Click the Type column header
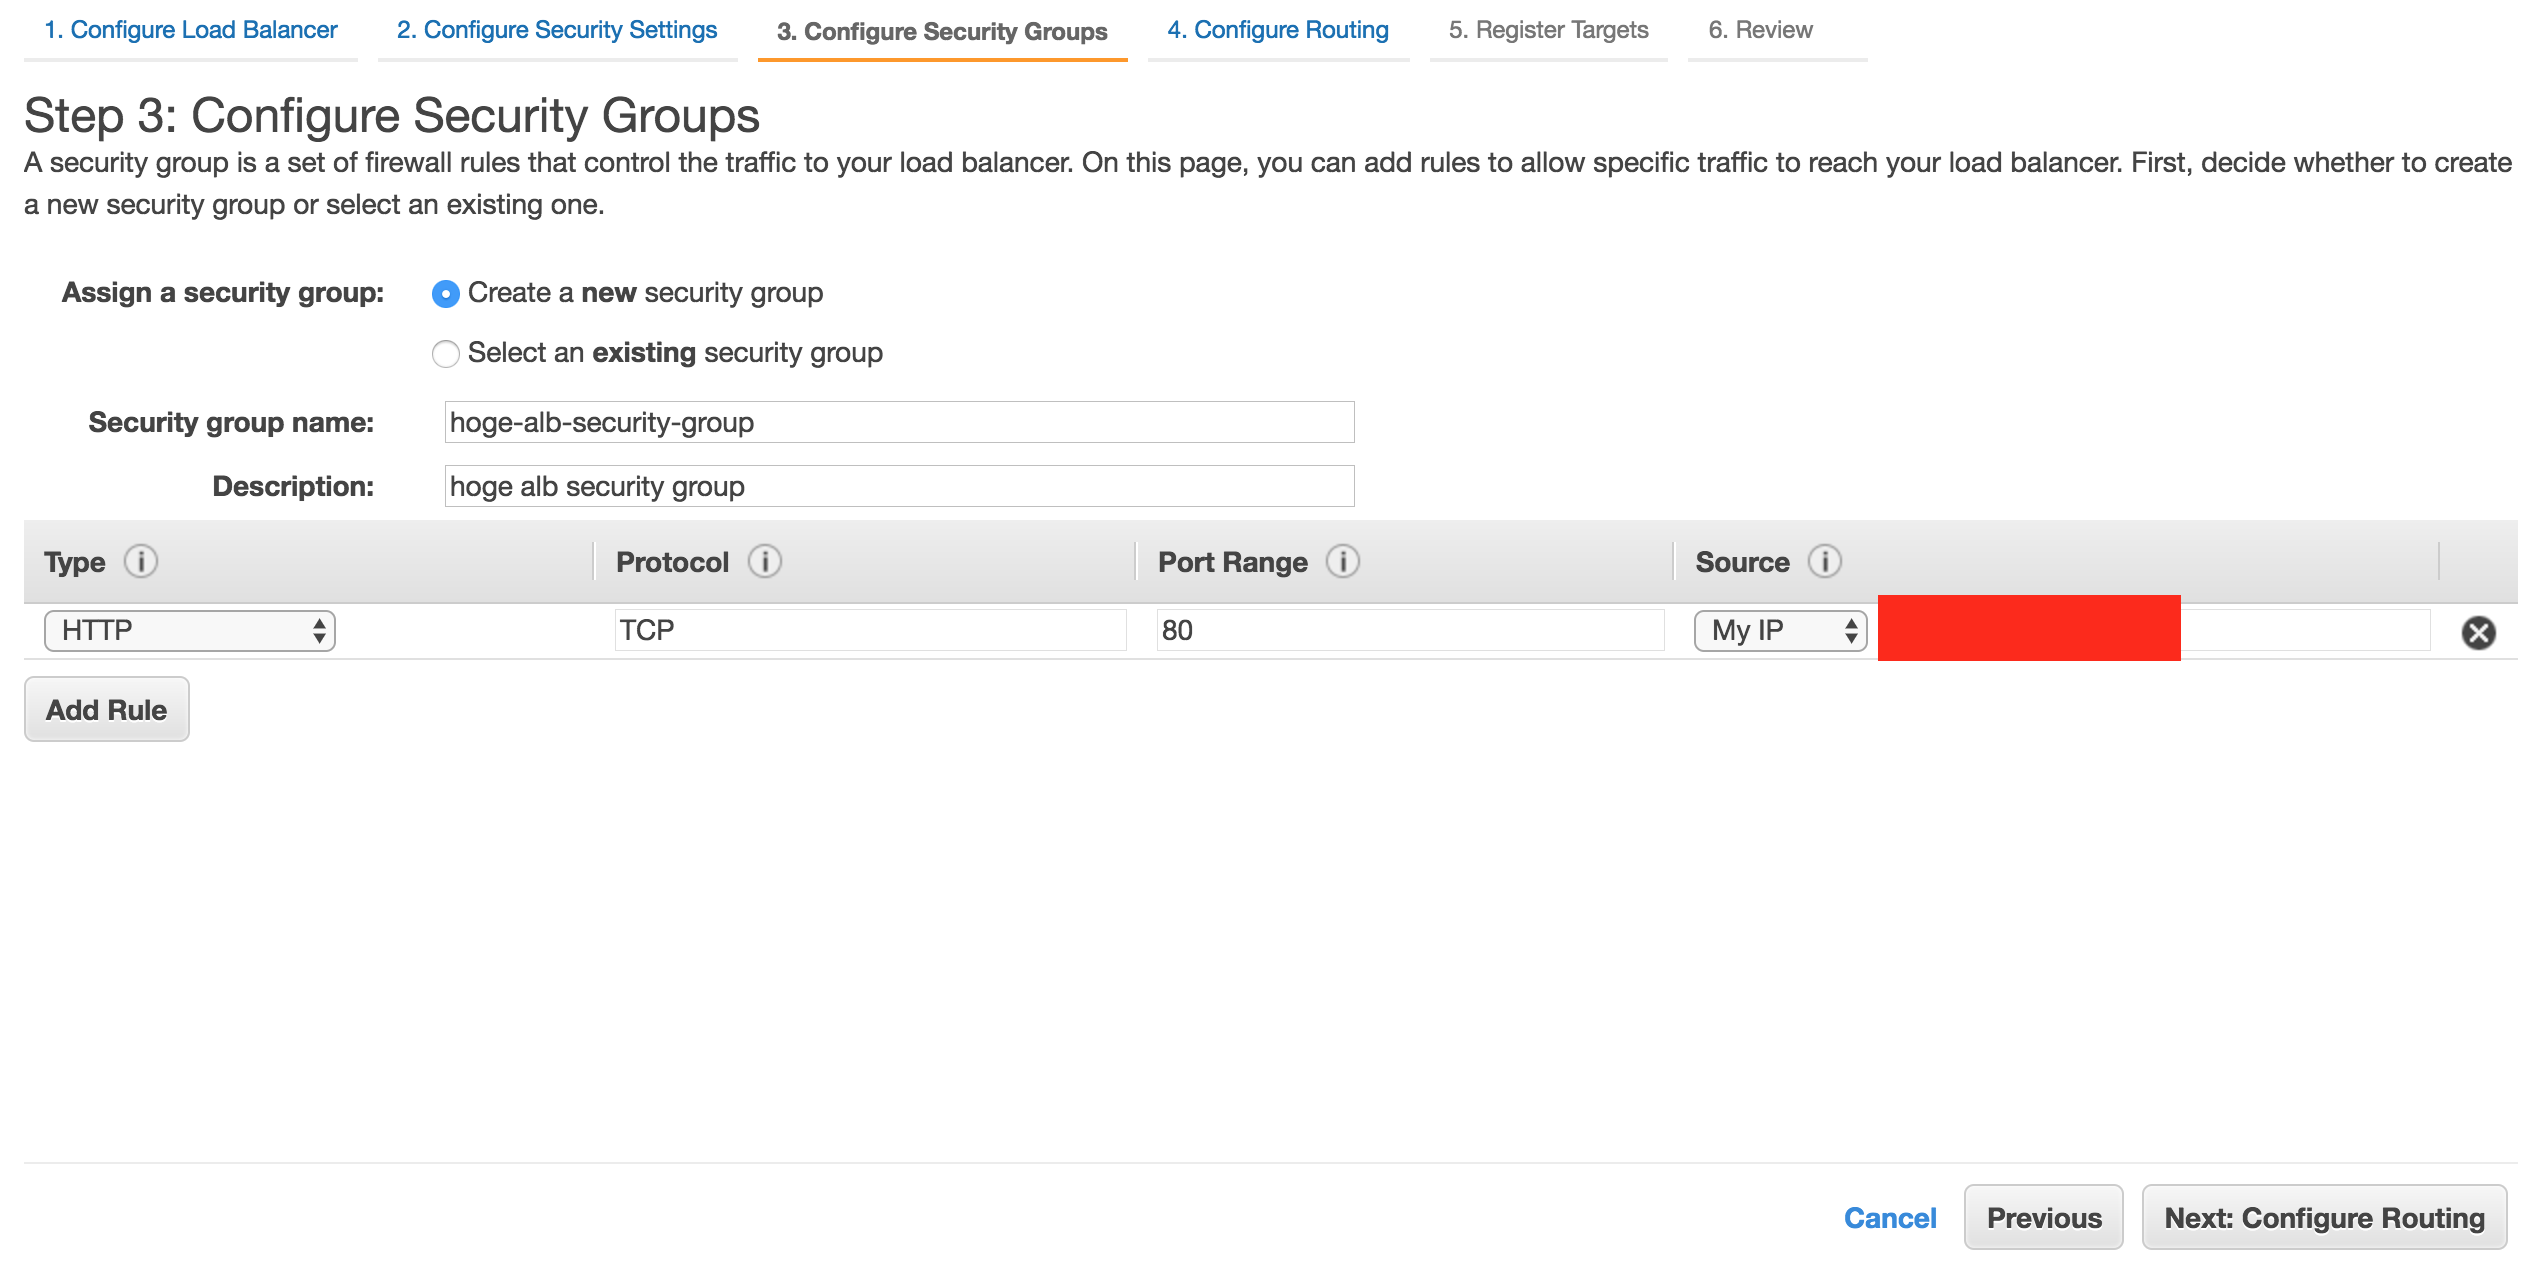 pyautogui.click(x=75, y=563)
